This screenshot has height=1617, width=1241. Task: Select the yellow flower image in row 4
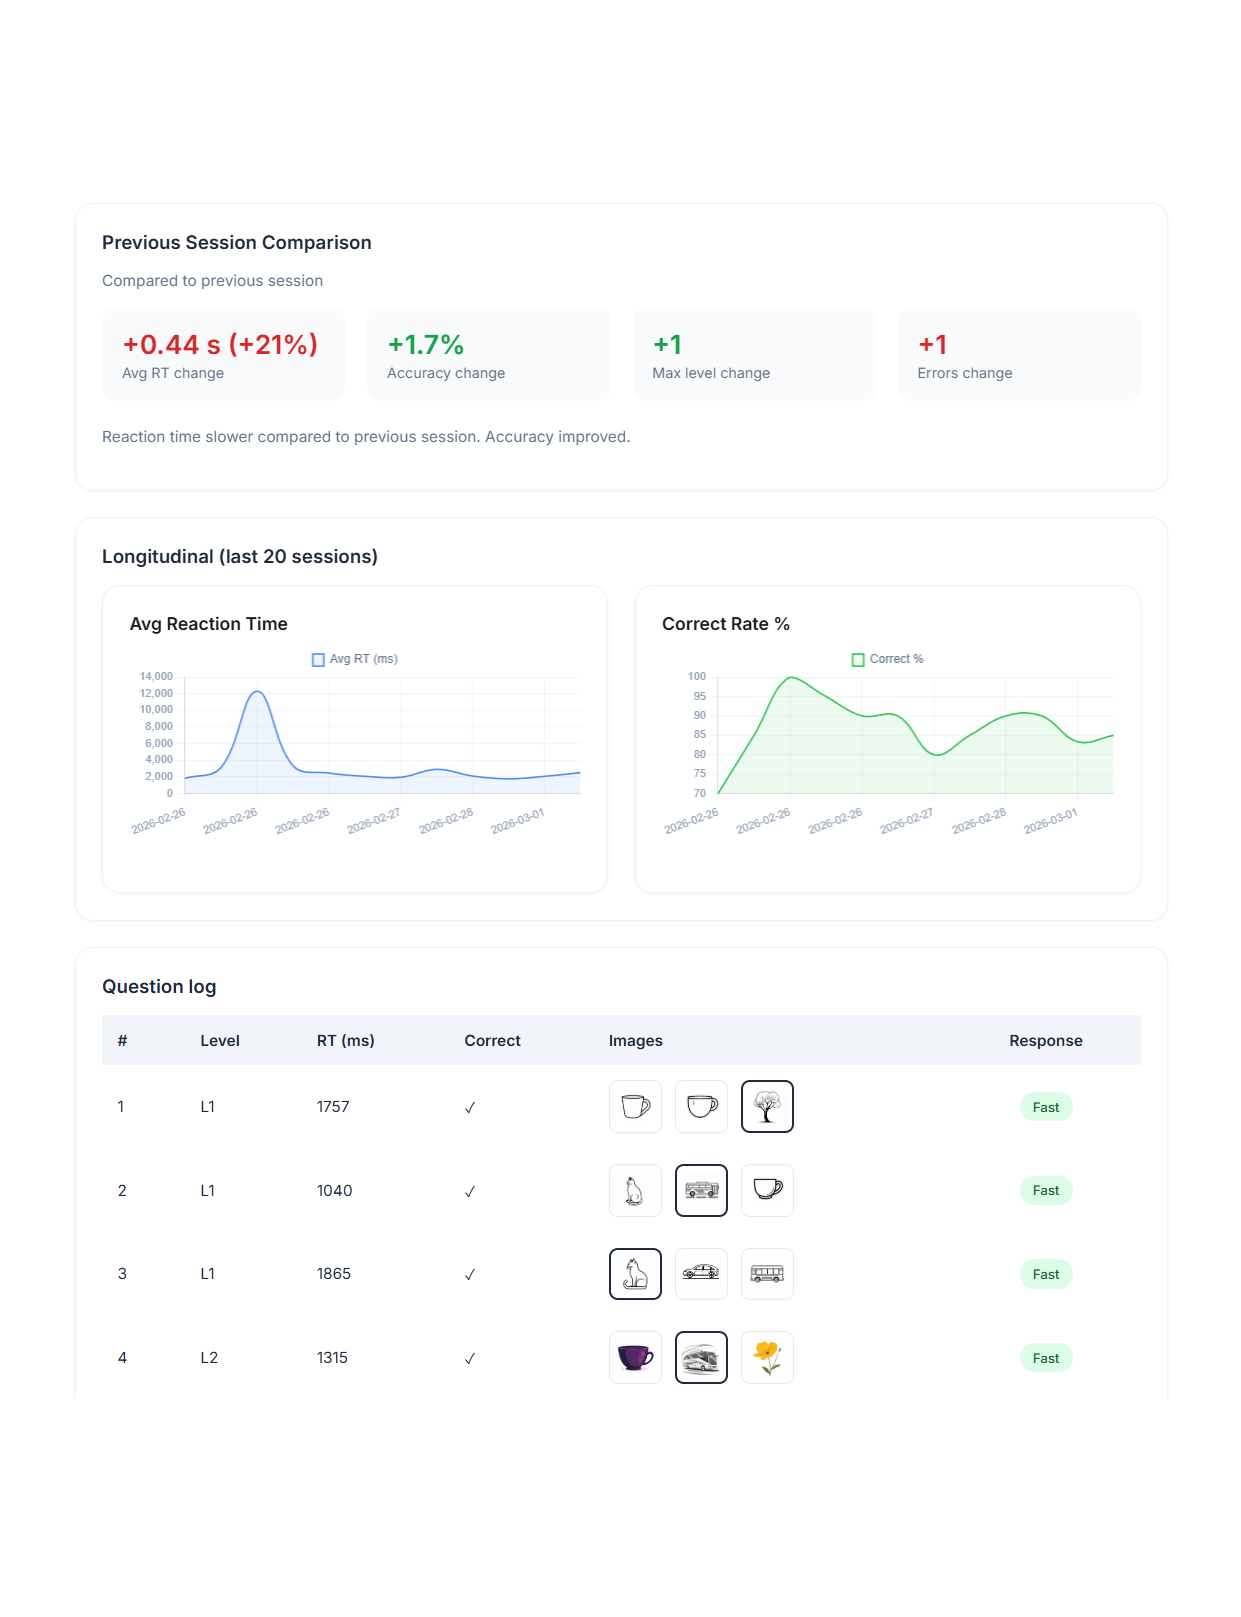click(767, 1357)
